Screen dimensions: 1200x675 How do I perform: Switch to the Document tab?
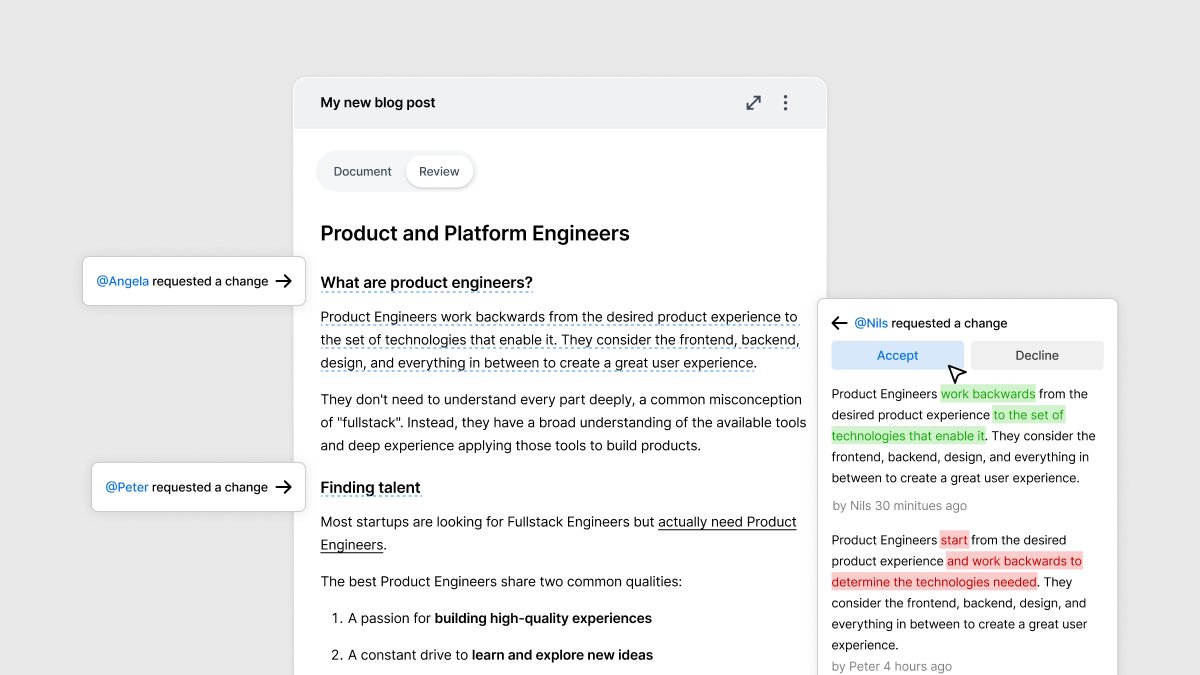pyautogui.click(x=362, y=171)
